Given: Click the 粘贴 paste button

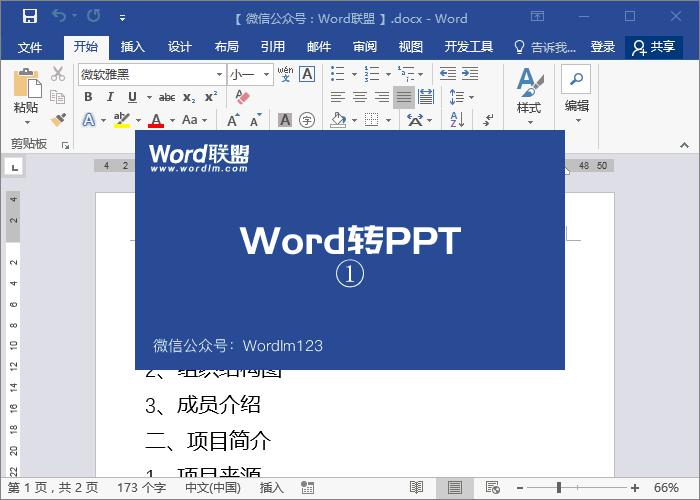Looking at the screenshot, I should (26, 96).
